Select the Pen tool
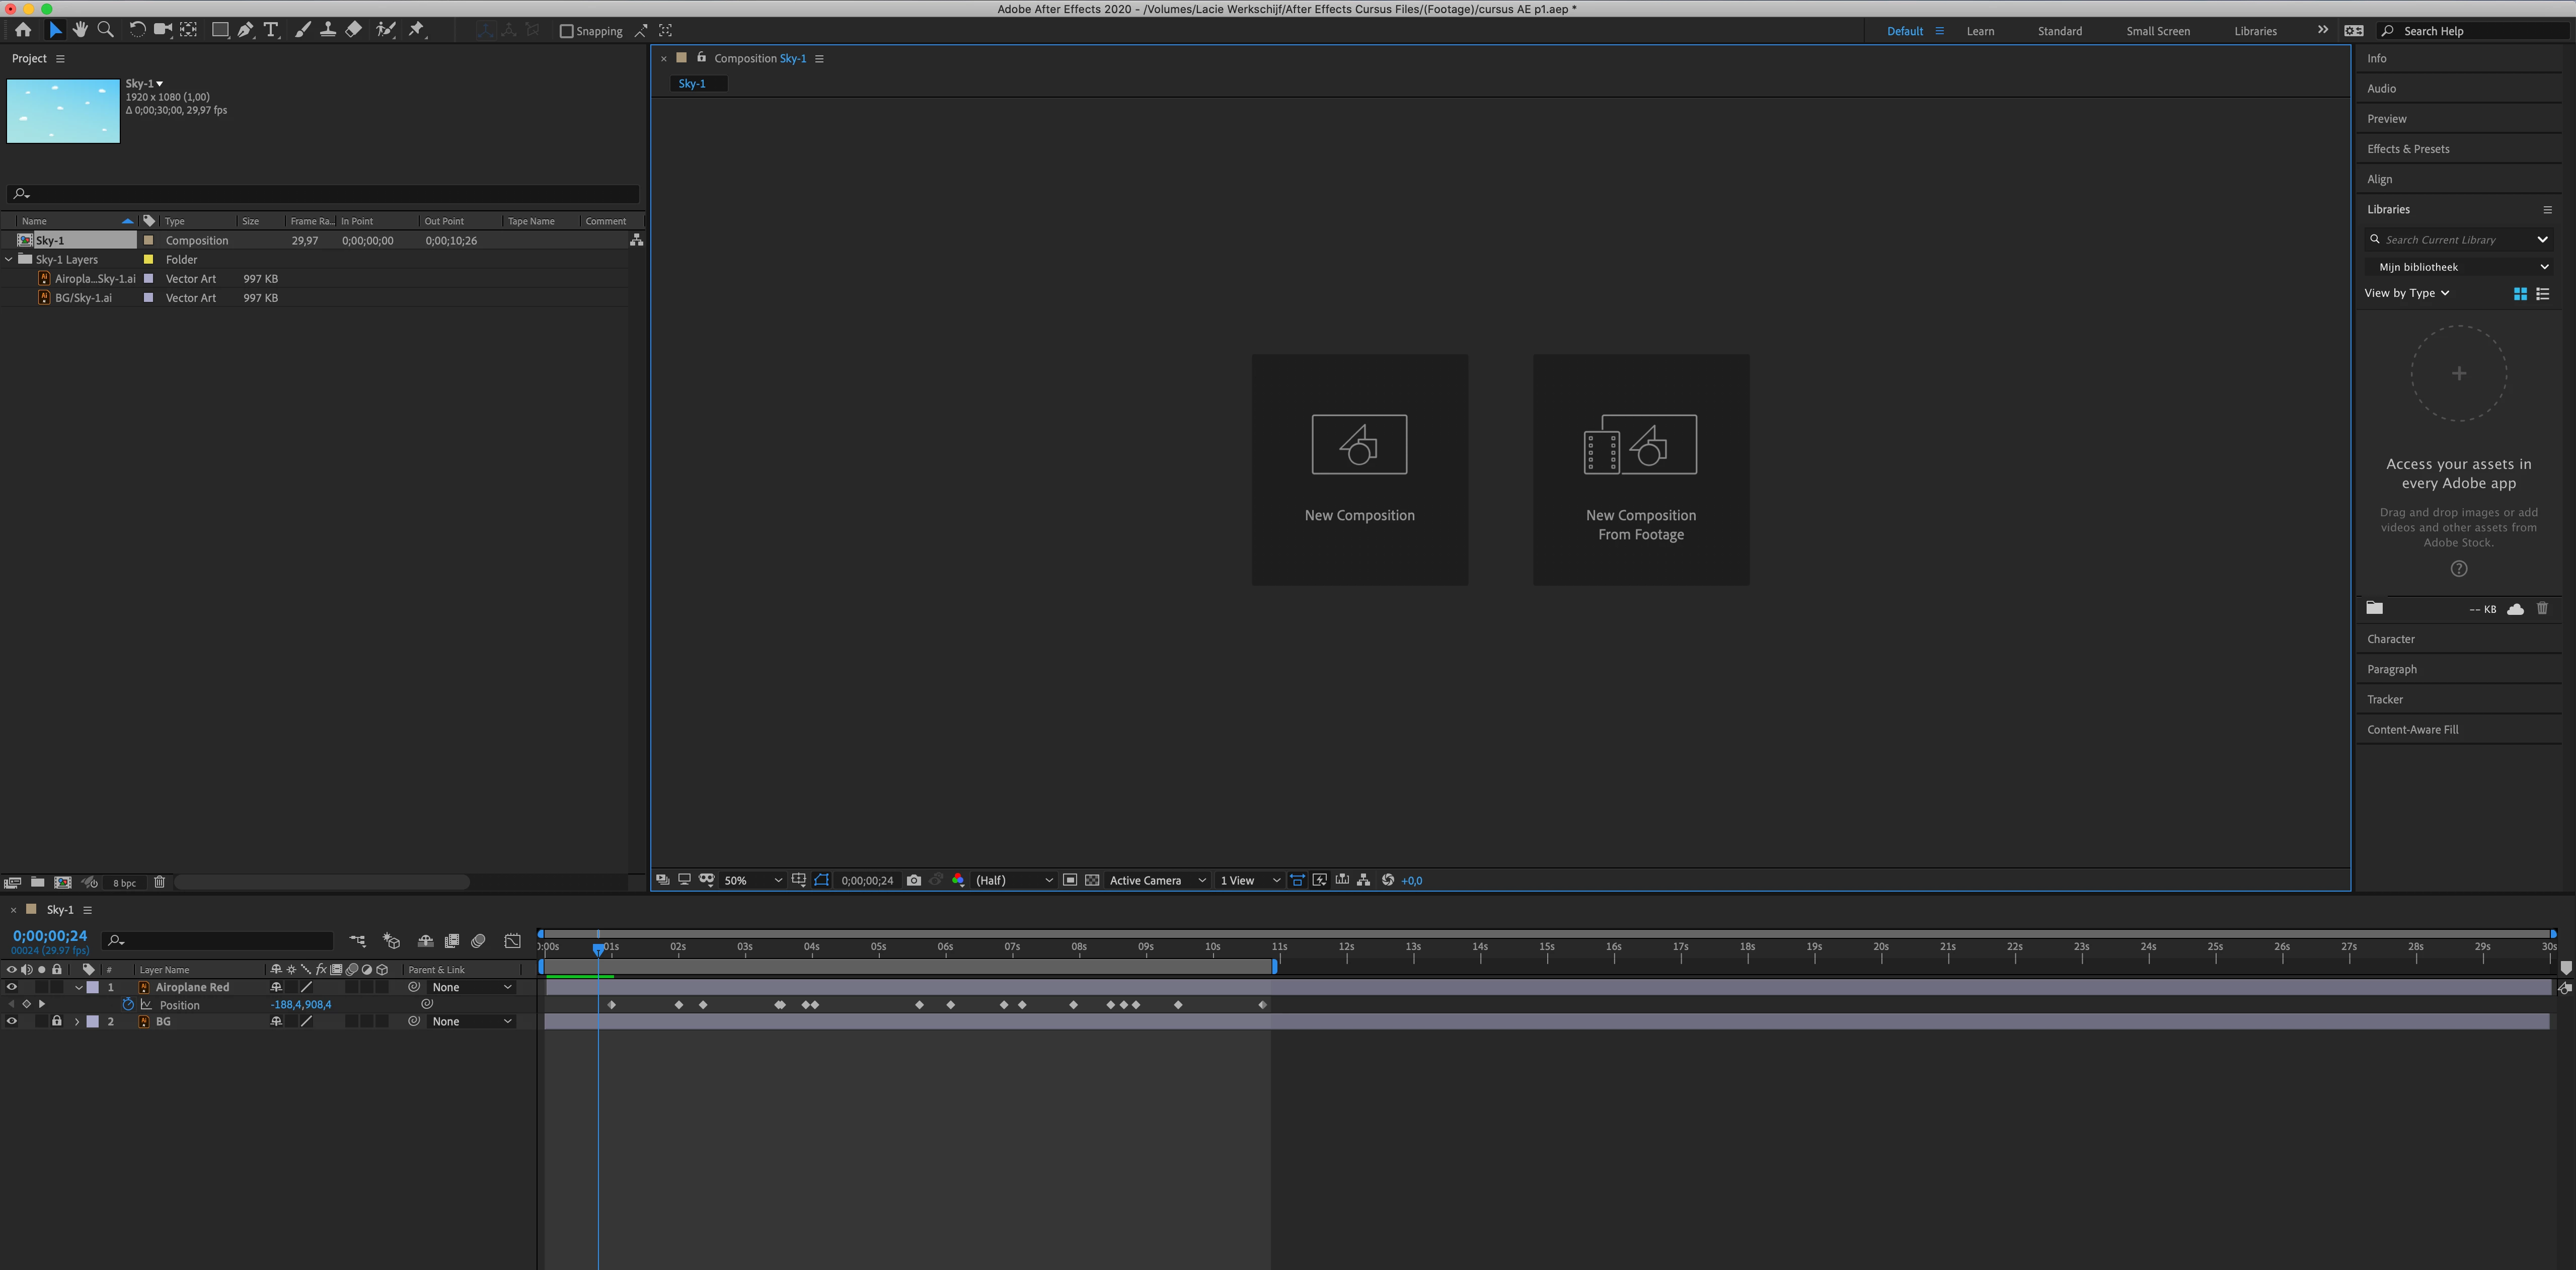Viewport: 2576px width, 1270px height. pos(245,30)
